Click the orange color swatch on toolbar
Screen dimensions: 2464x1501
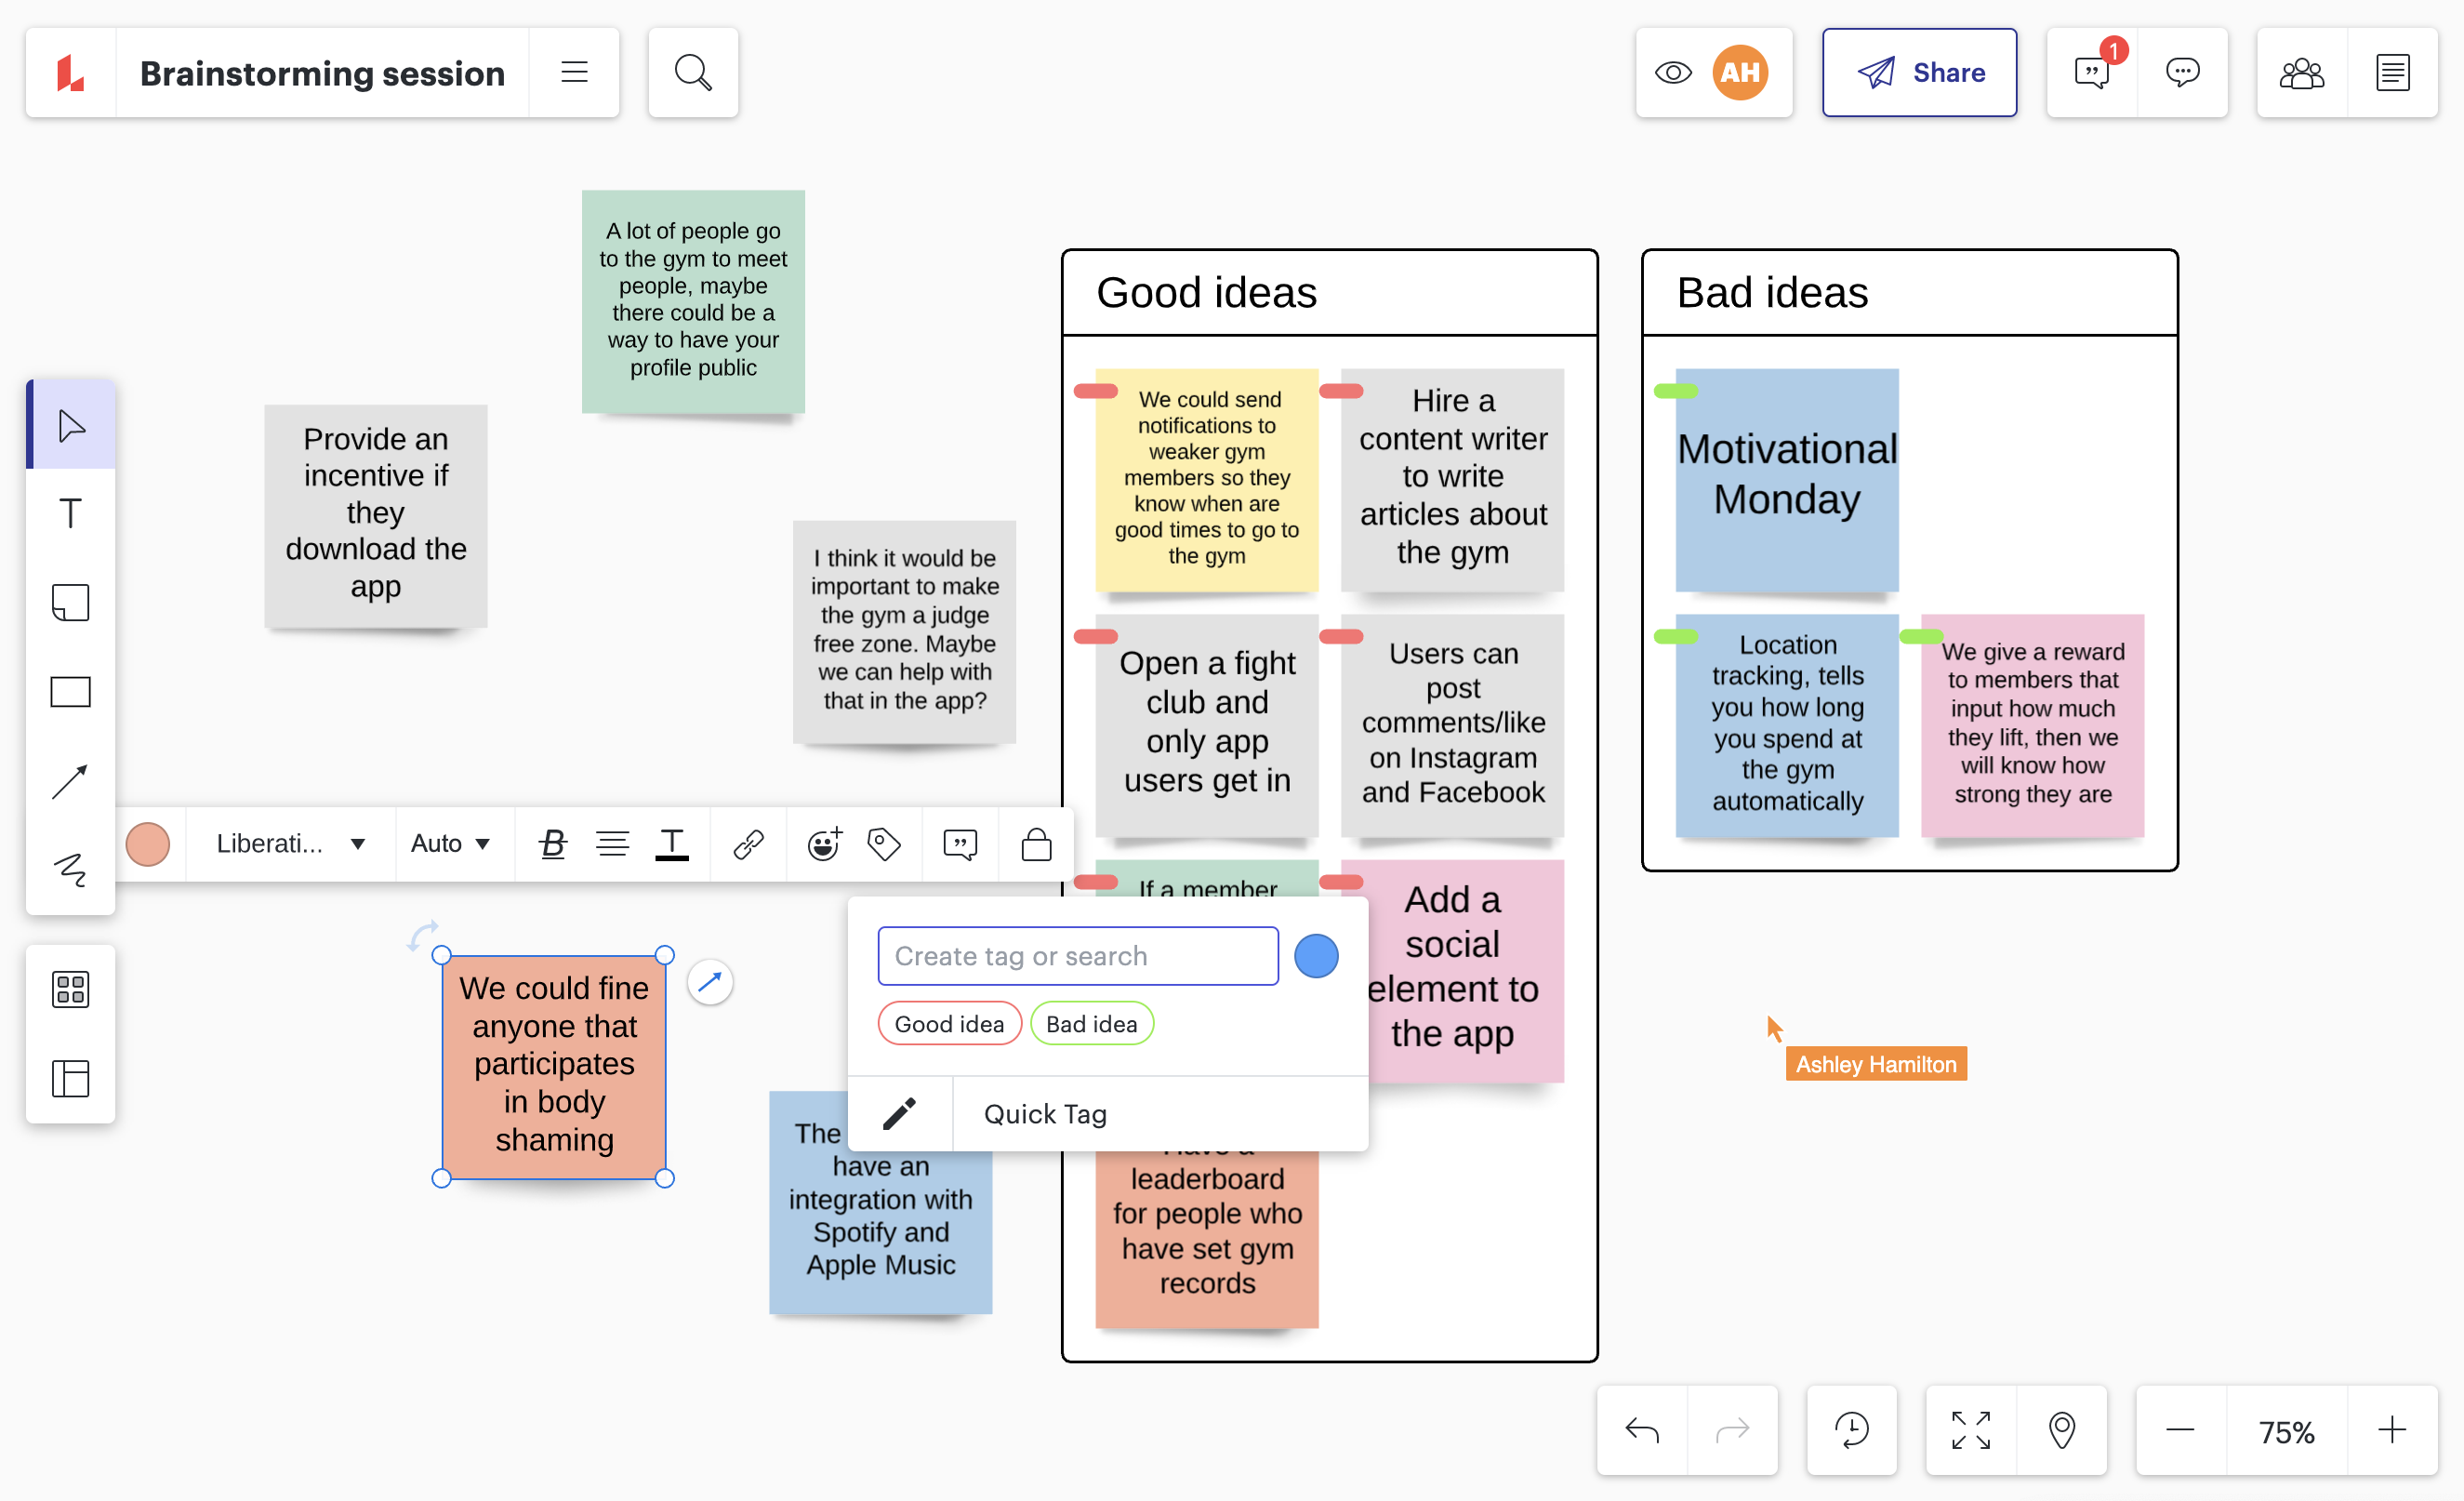coord(150,844)
